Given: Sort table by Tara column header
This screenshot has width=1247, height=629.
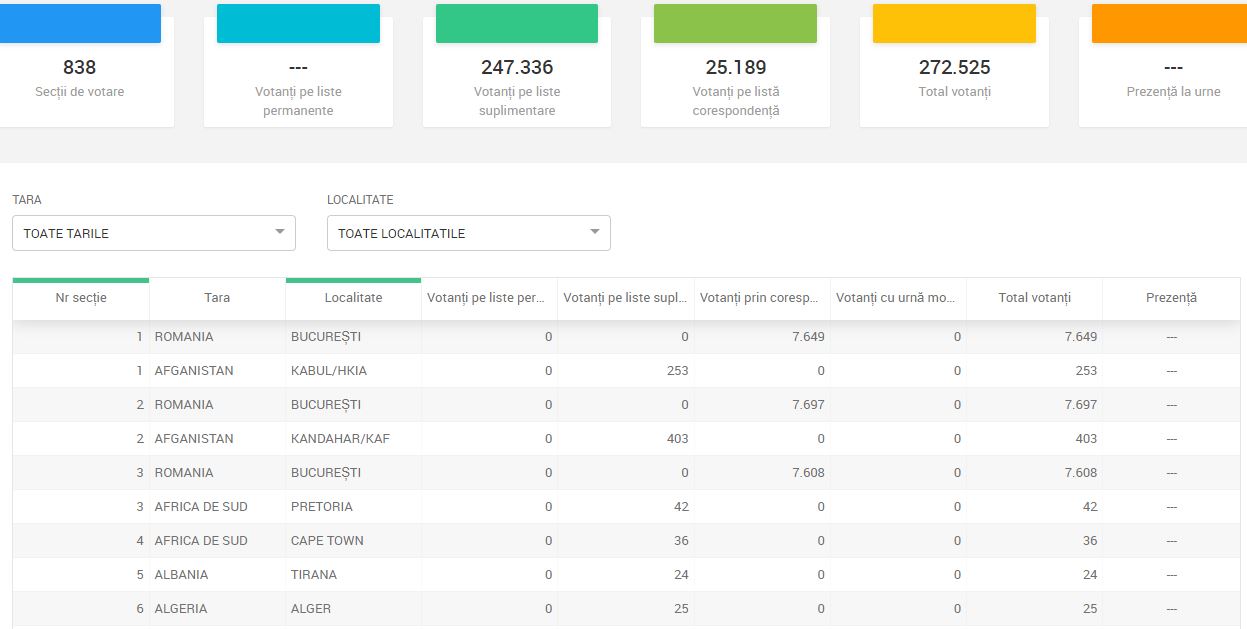Looking at the screenshot, I should point(217,298).
